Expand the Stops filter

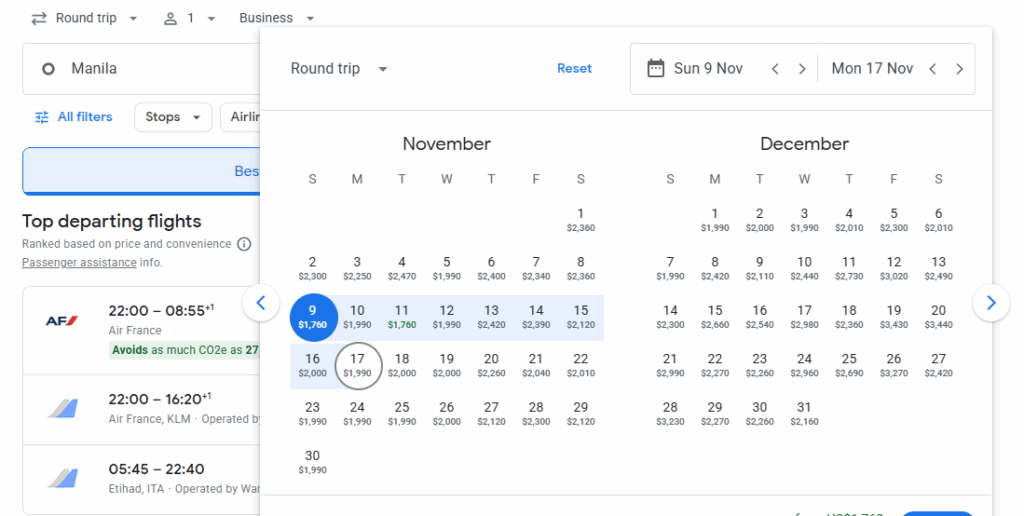coord(172,117)
